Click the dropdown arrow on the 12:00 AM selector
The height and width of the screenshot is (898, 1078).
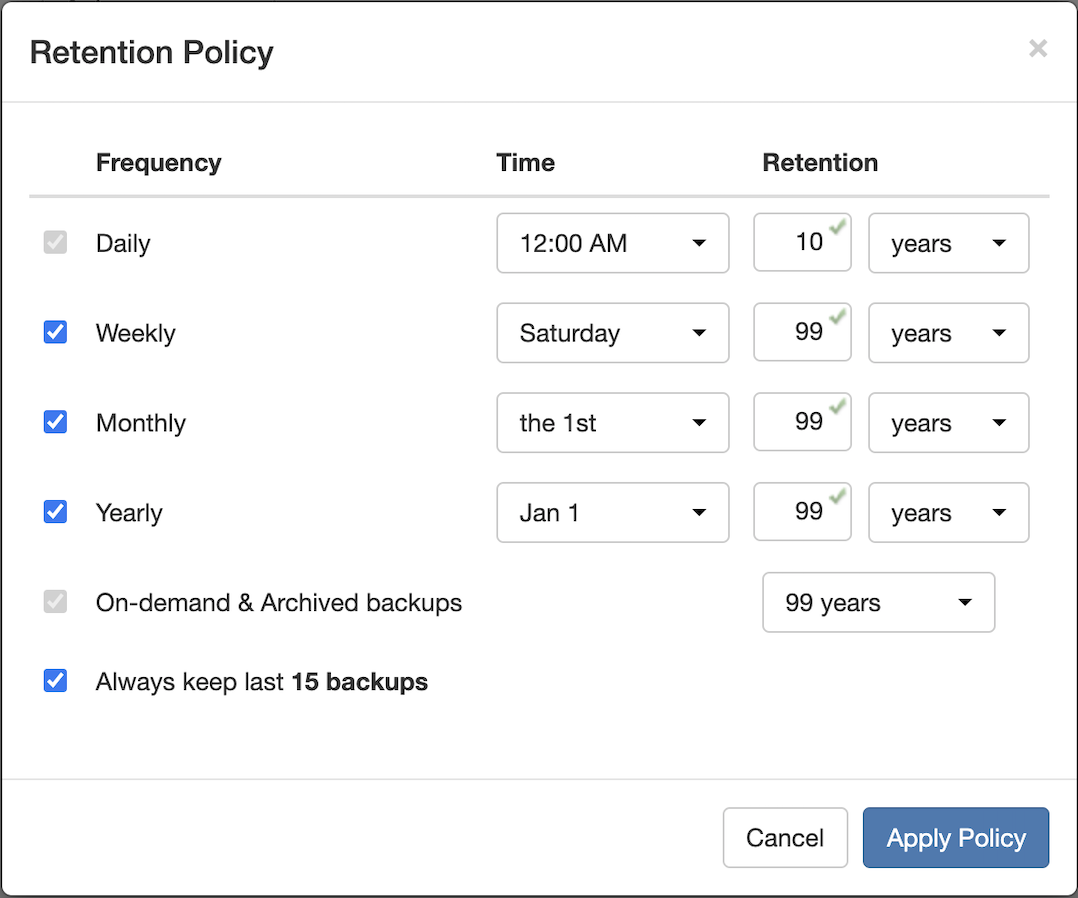coord(700,243)
